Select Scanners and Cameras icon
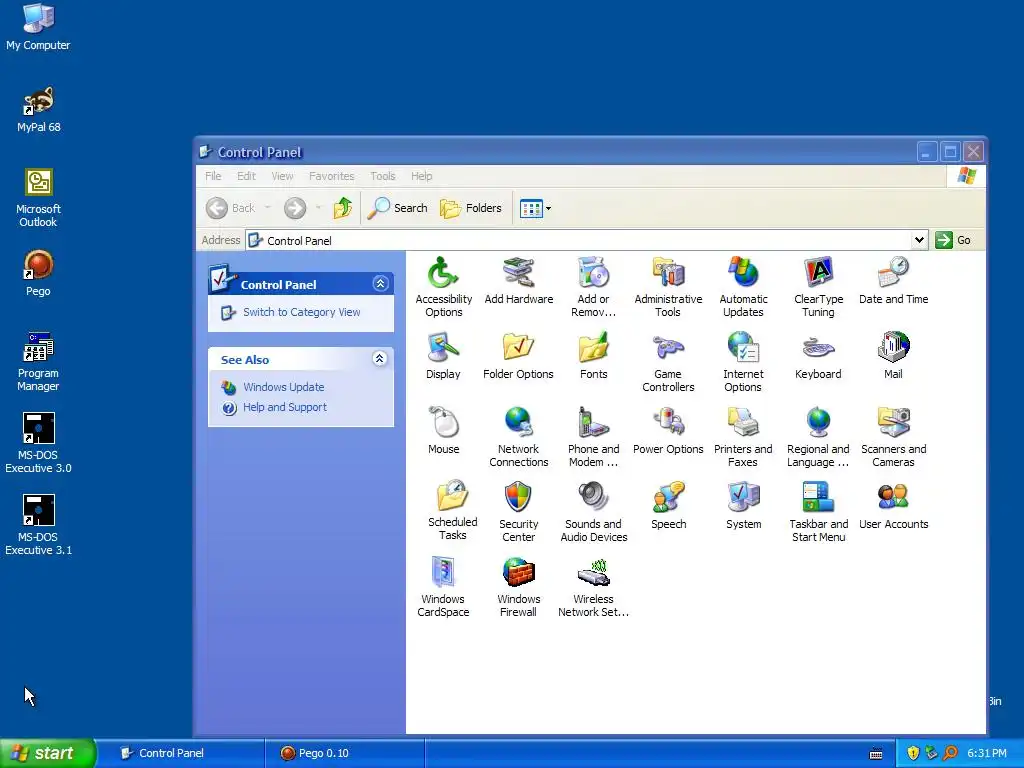Image resolution: width=1024 pixels, height=768 pixels. tap(893, 423)
